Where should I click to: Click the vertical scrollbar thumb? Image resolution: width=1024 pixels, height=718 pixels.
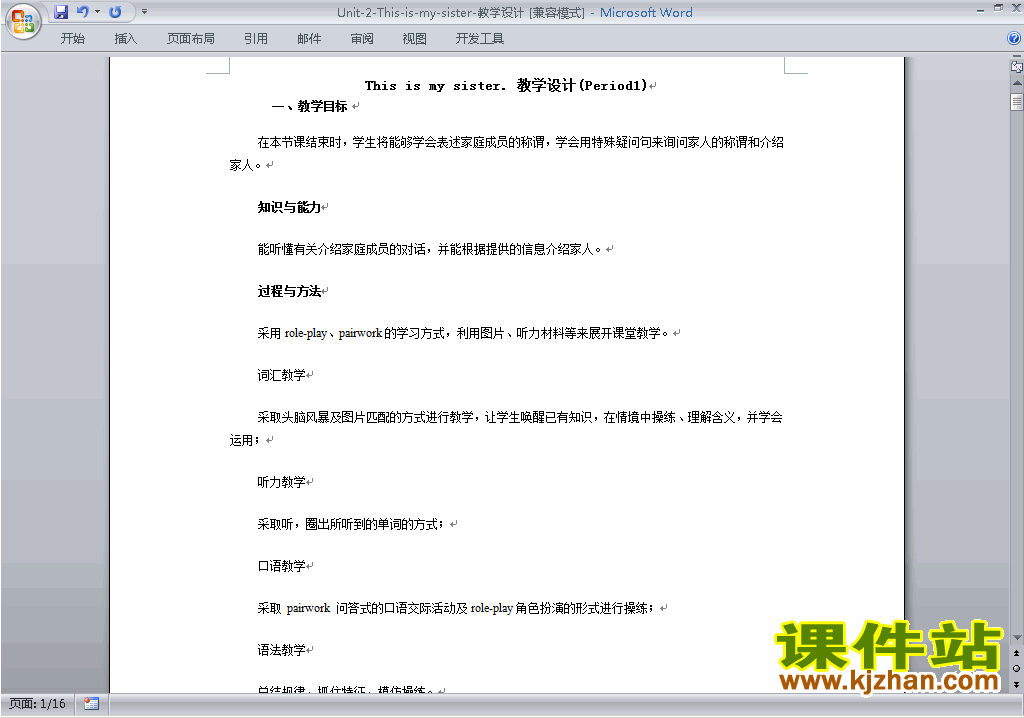[x=1017, y=102]
